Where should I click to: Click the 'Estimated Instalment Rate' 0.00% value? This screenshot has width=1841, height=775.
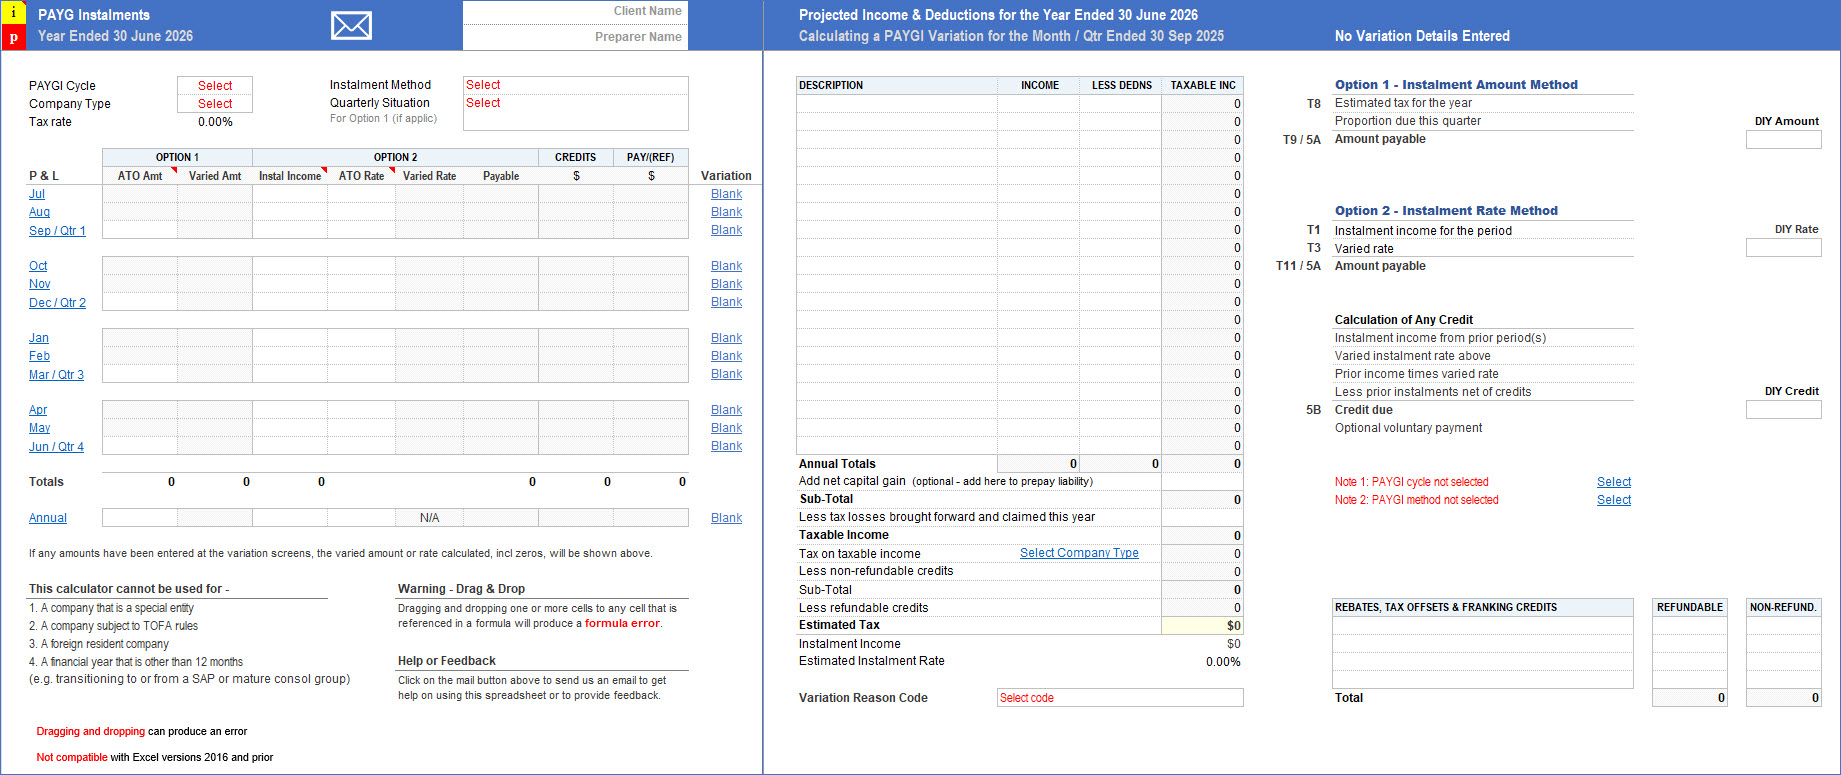click(1223, 662)
